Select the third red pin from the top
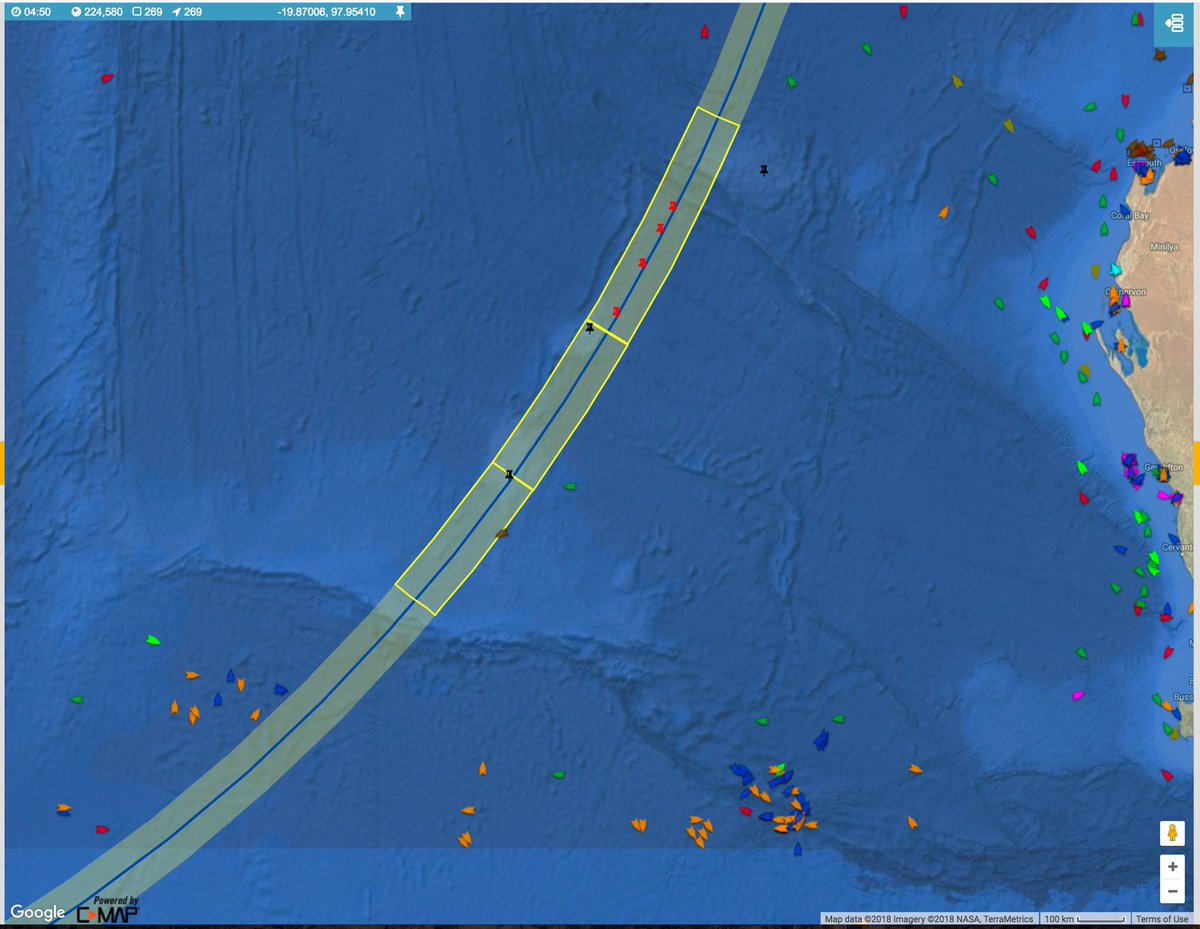The height and width of the screenshot is (929, 1200). tap(642, 263)
